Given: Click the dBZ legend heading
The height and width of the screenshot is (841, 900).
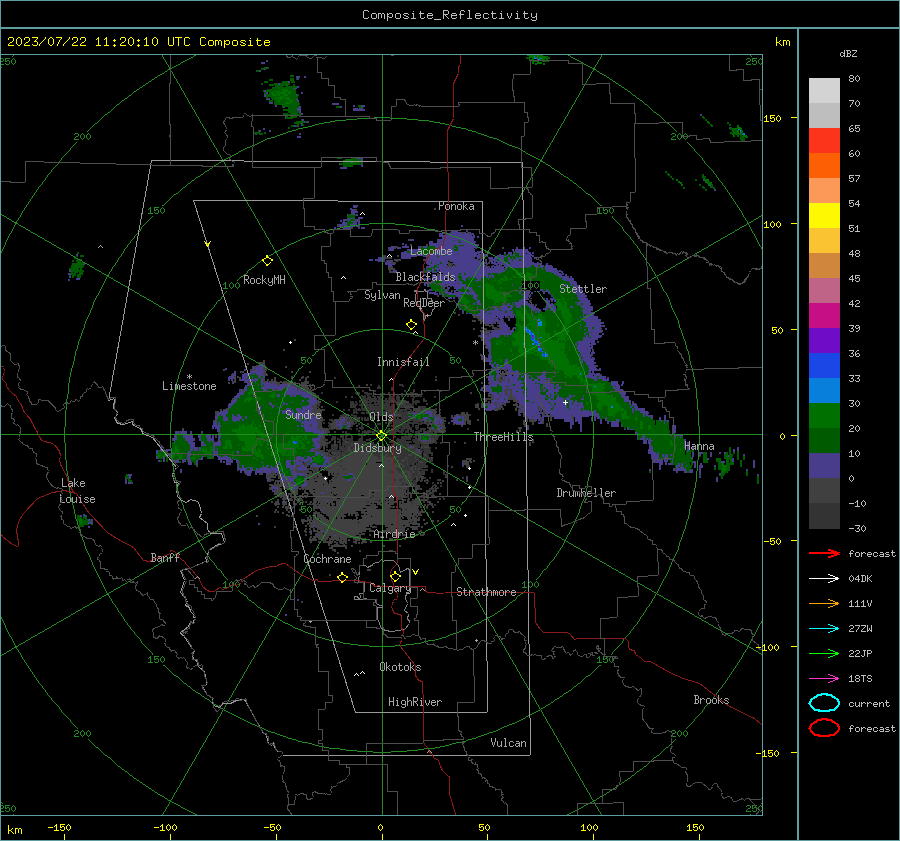Looking at the screenshot, I should [848, 53].
